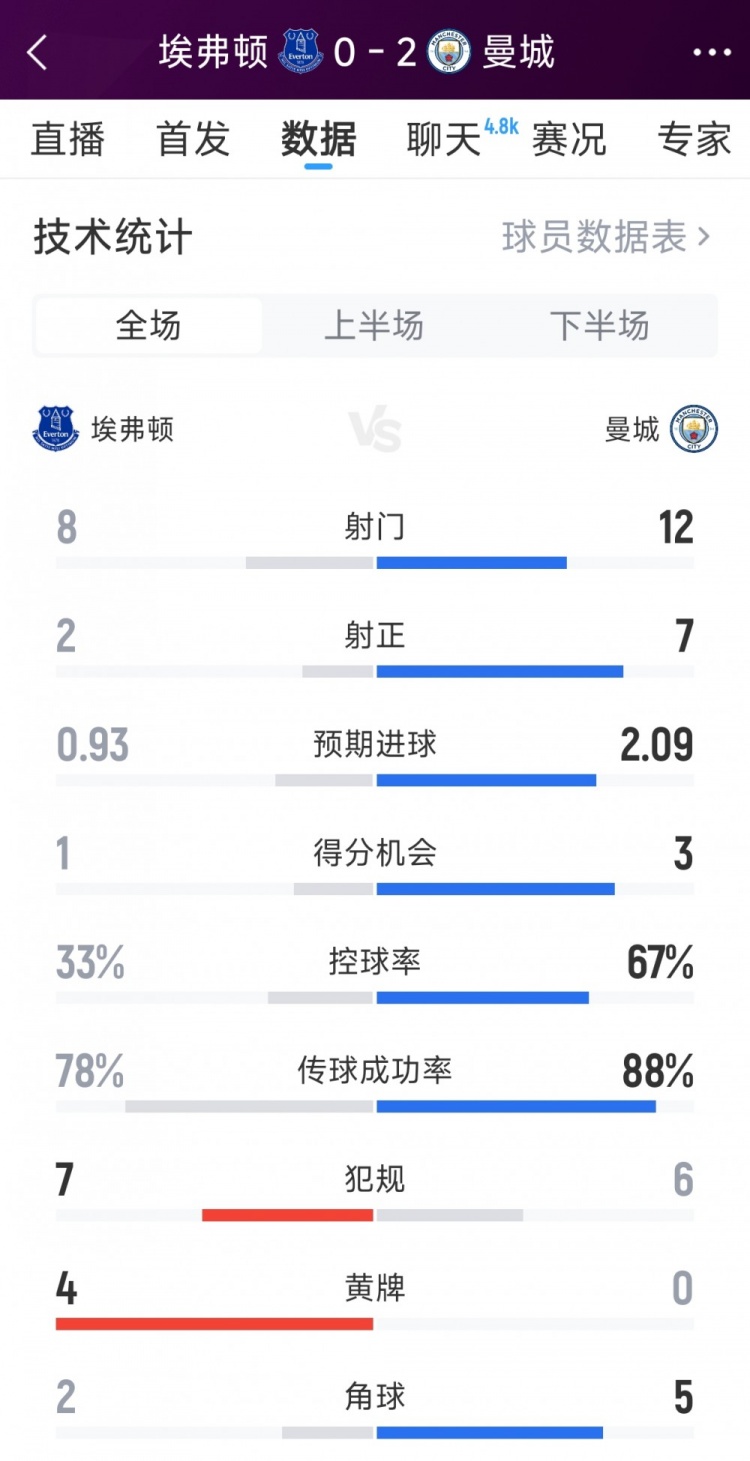The image size is (750, 1461).
Task: Tap Everton logo beside 埃弗顿 team name
Action: tap(56, 429)
